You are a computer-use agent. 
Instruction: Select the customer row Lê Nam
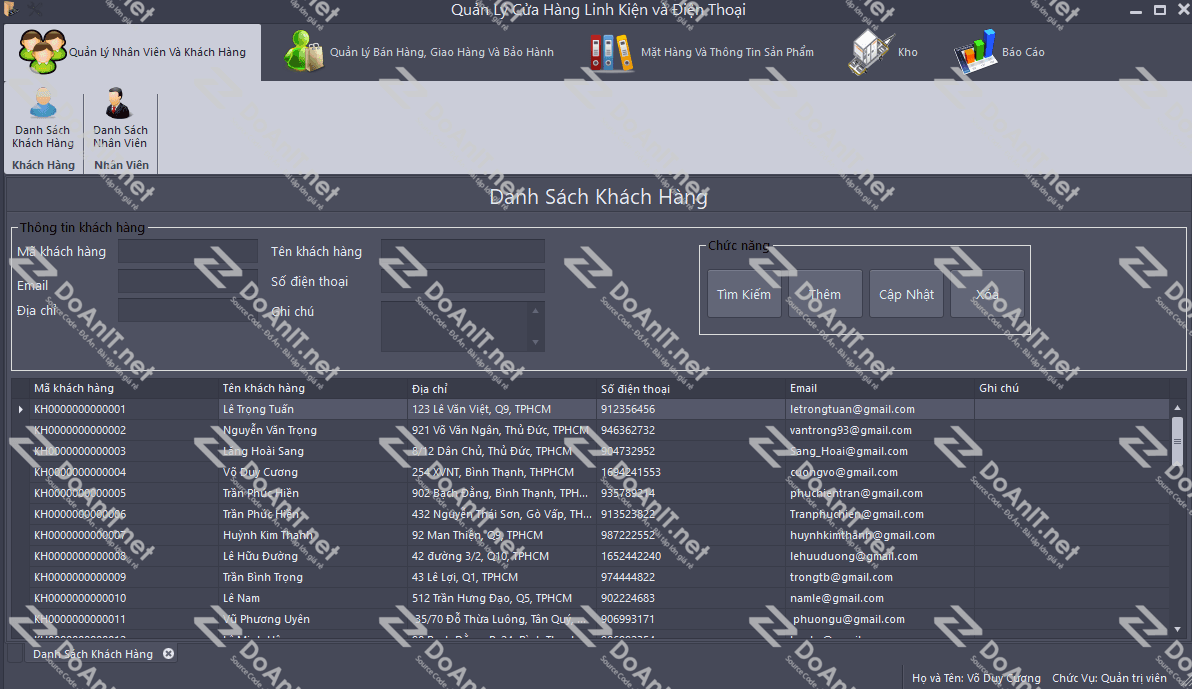point(242,598)
